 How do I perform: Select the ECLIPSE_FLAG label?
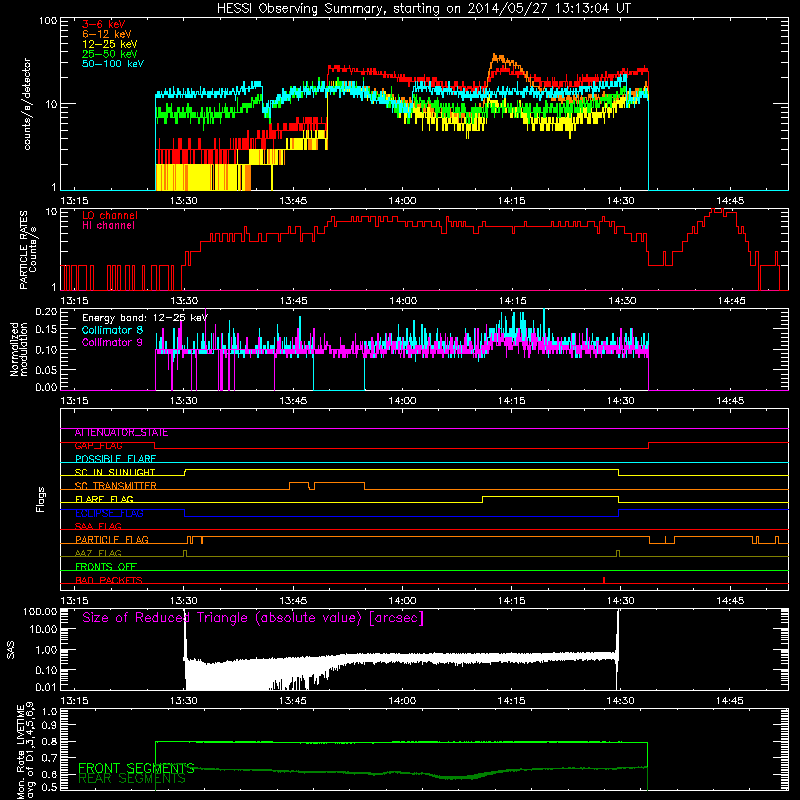pos(109,513)
